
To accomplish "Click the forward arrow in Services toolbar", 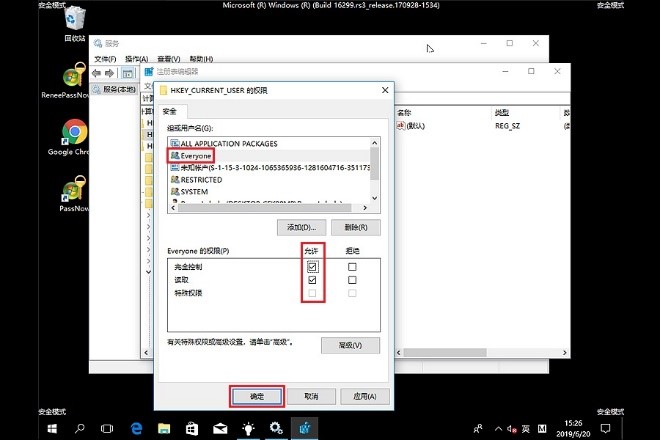I will (x=109, y=73).
